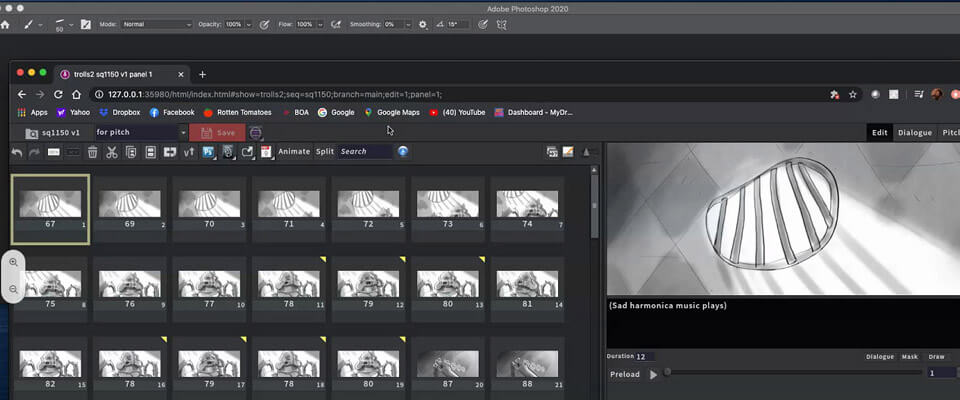Click the playback progress slider handle
The width and height of the screenshot is (960, 400).
tap(667, 372)
